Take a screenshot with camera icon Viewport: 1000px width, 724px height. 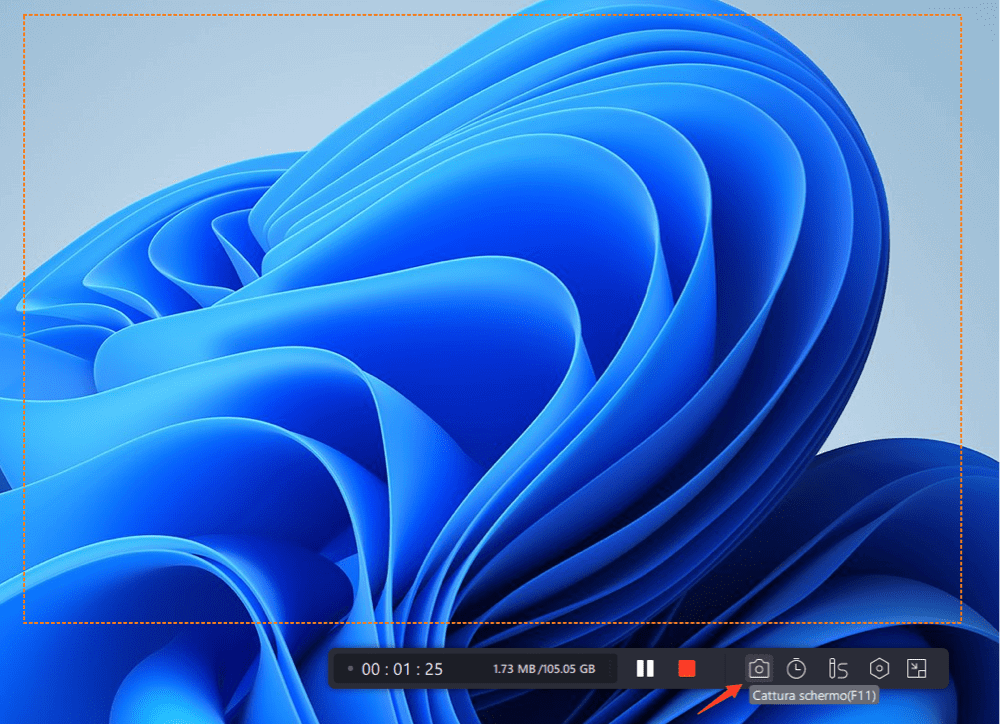758,669
